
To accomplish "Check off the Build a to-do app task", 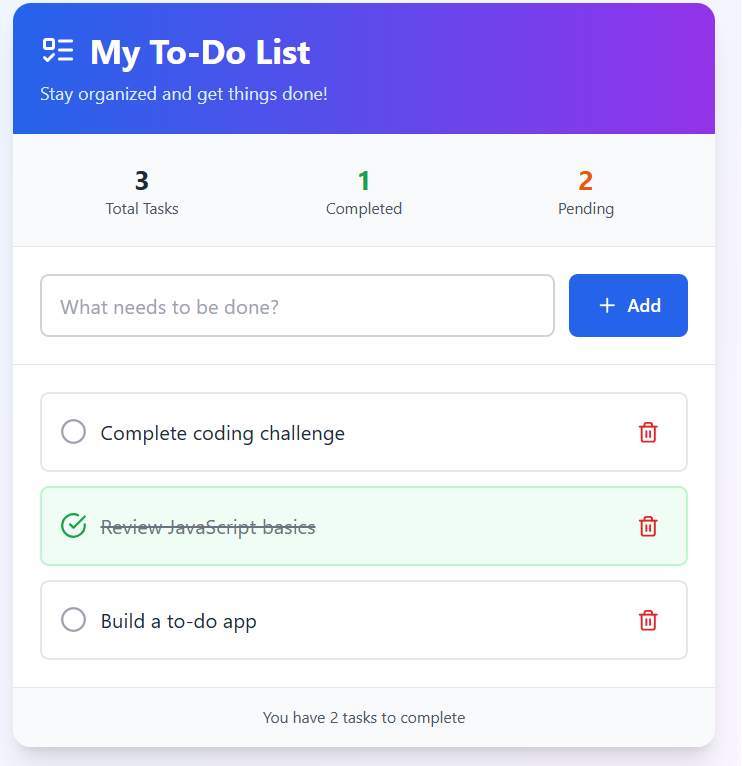I will [73, 620].
